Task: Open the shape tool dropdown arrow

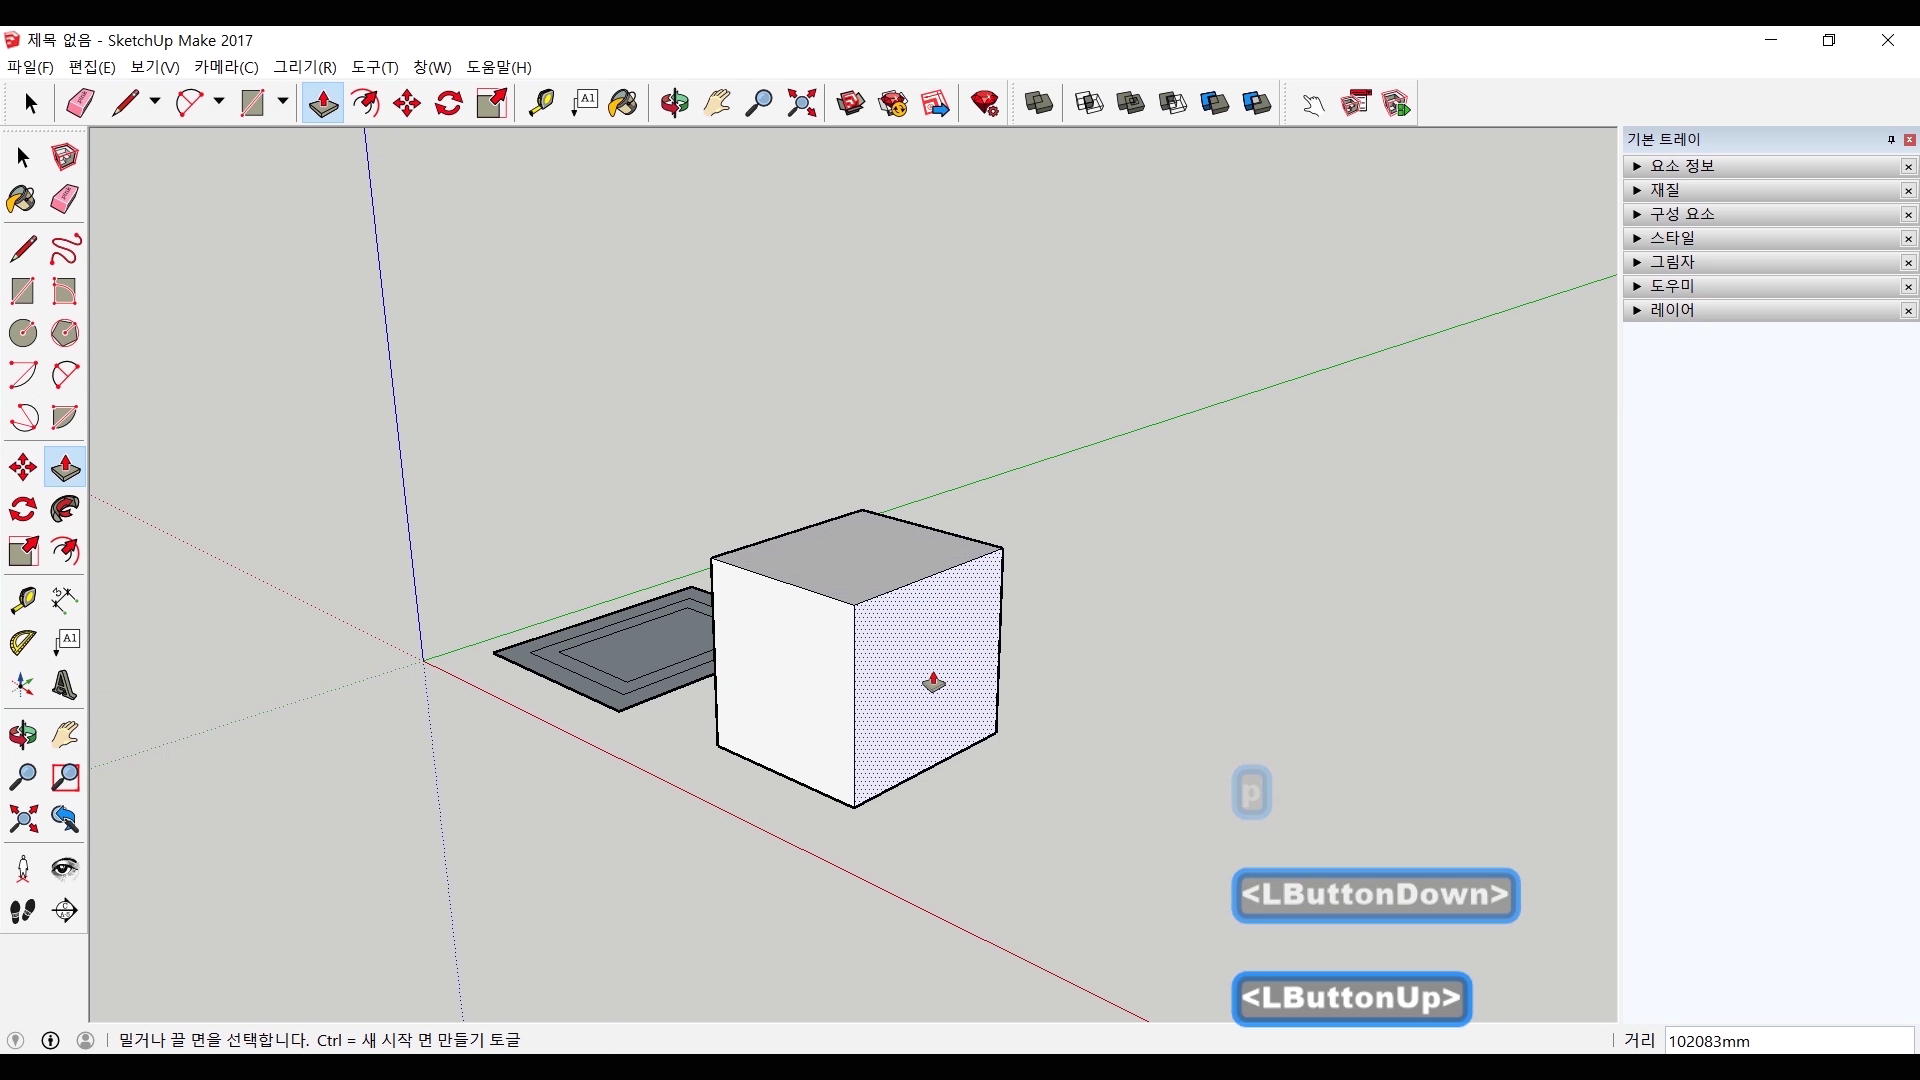Action: coord(283,102)
